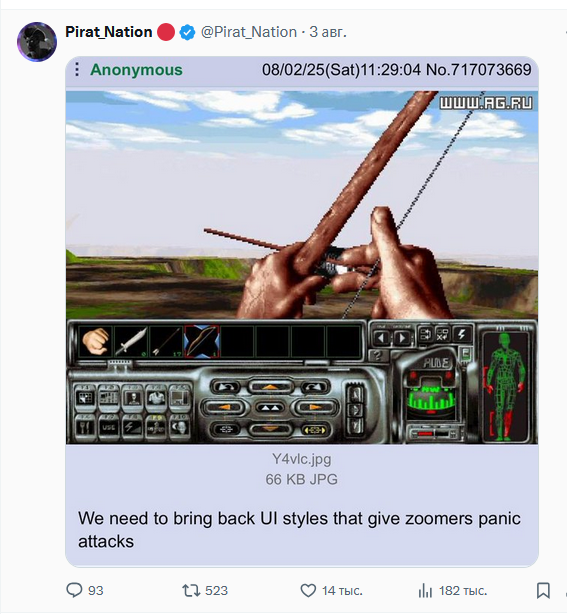
Task: Open the Y4vlc.jpg file name
Action: click(x=302, y=459)
